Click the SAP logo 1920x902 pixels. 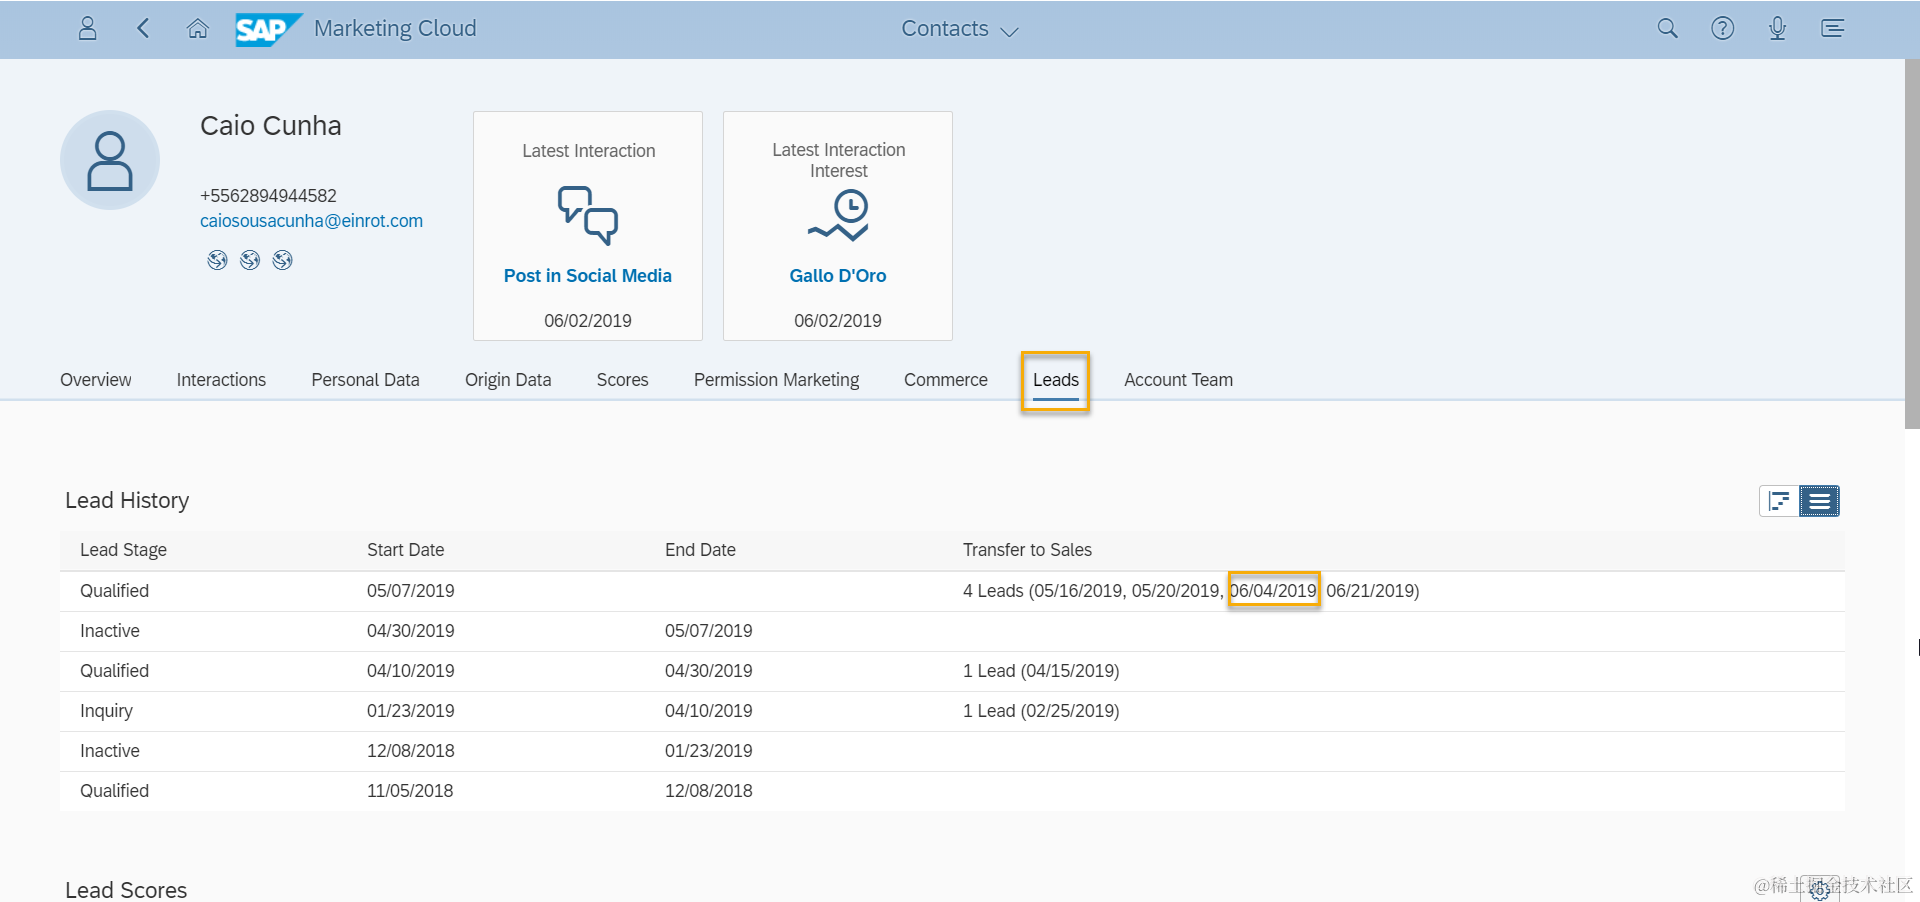tap(268, 29)
